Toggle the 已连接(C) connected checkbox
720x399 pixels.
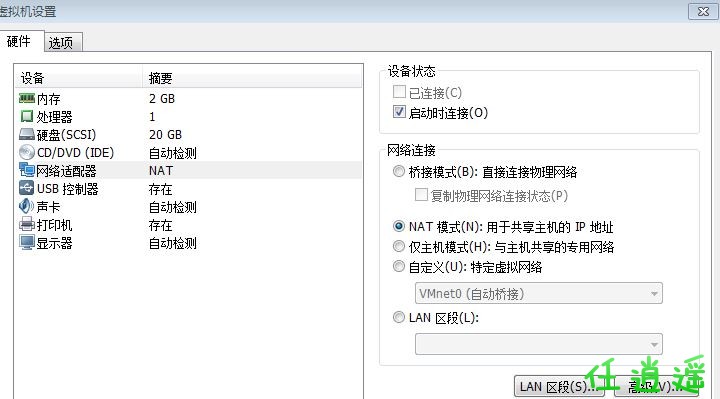[399, 92]
